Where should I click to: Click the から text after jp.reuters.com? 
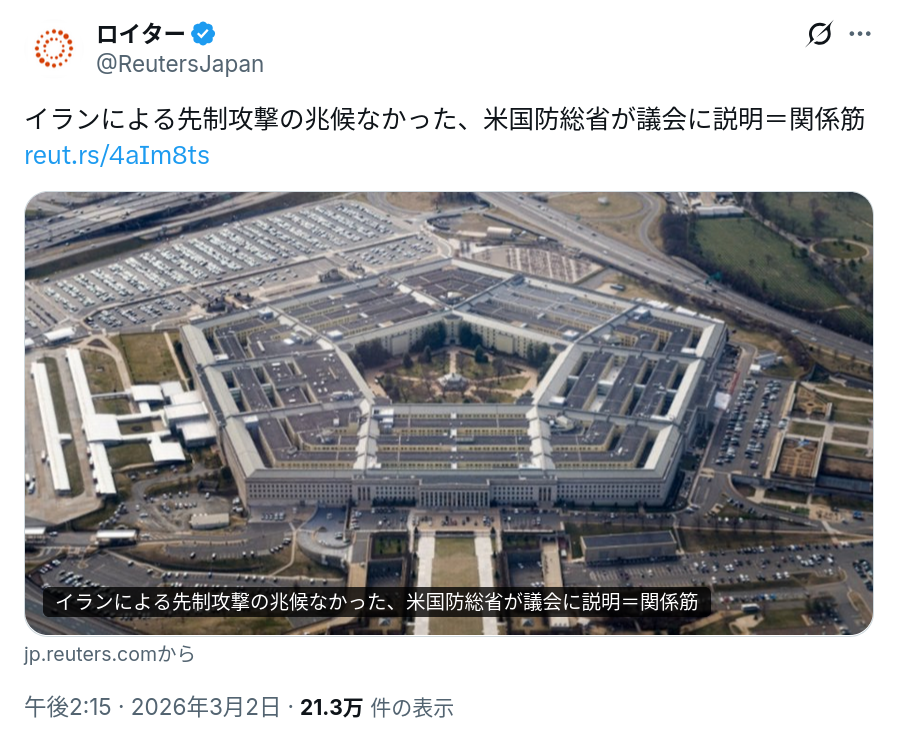[176, 654]
